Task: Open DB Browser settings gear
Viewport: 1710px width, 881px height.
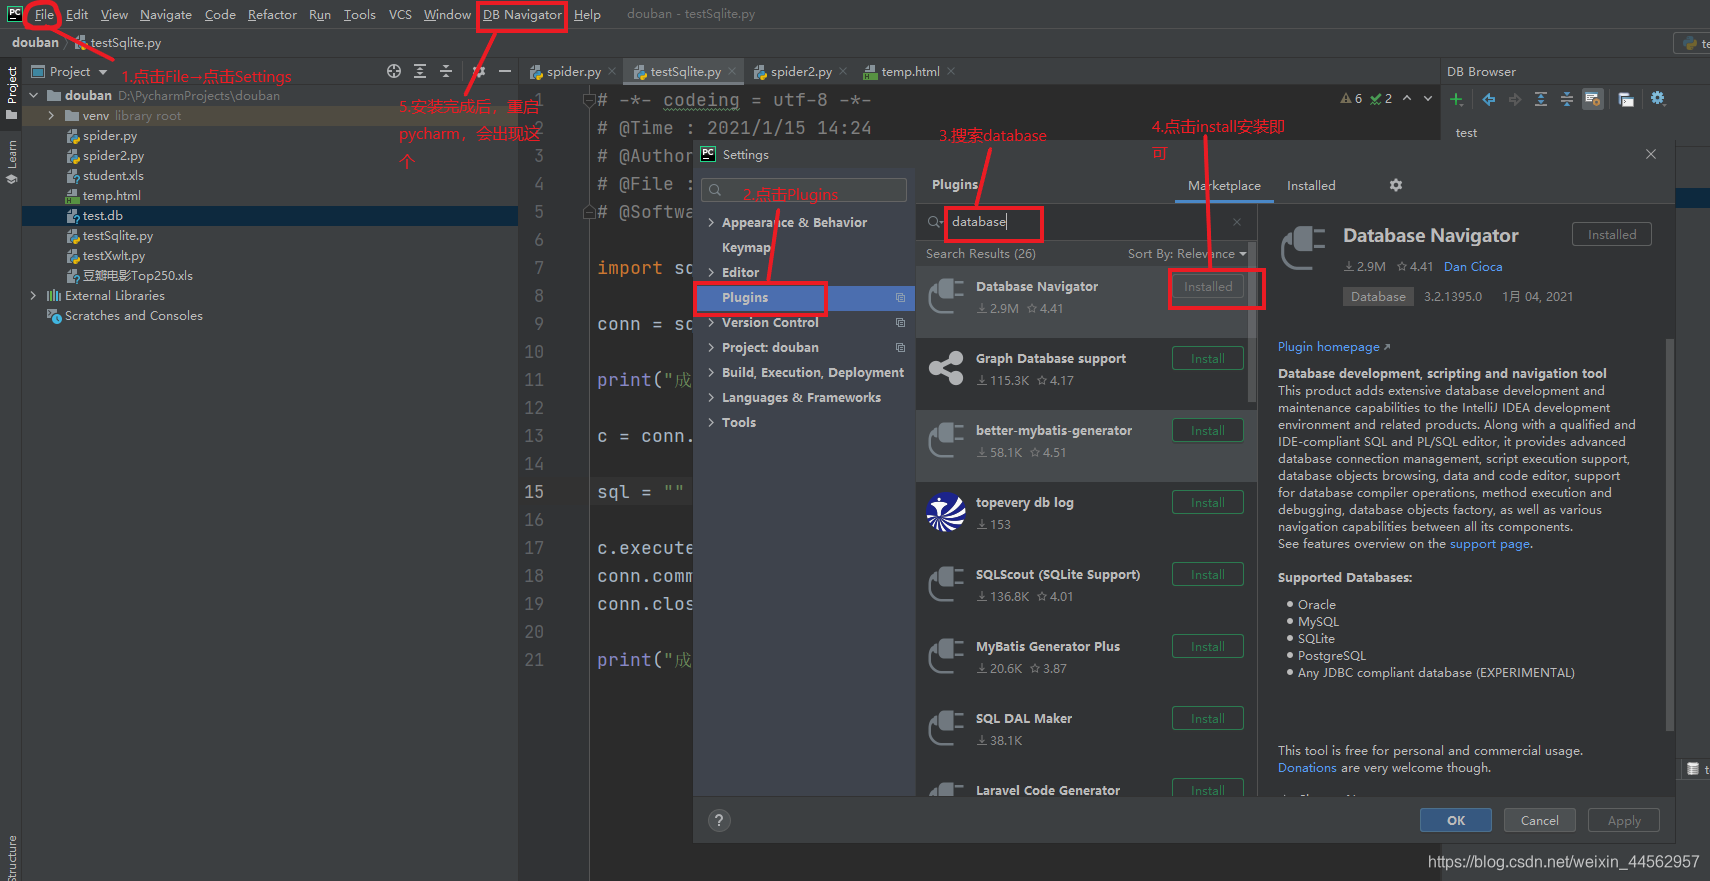Action: click(1658, 98)
